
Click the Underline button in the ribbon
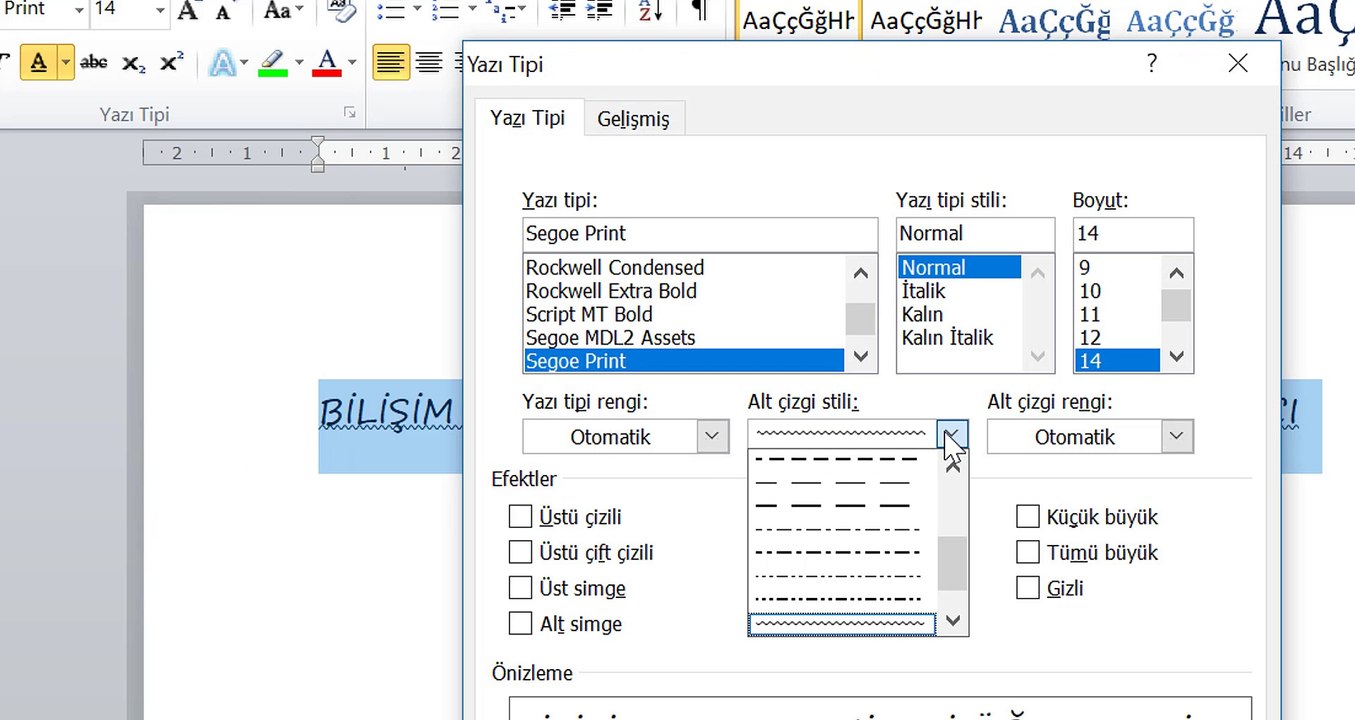(37, 63)
